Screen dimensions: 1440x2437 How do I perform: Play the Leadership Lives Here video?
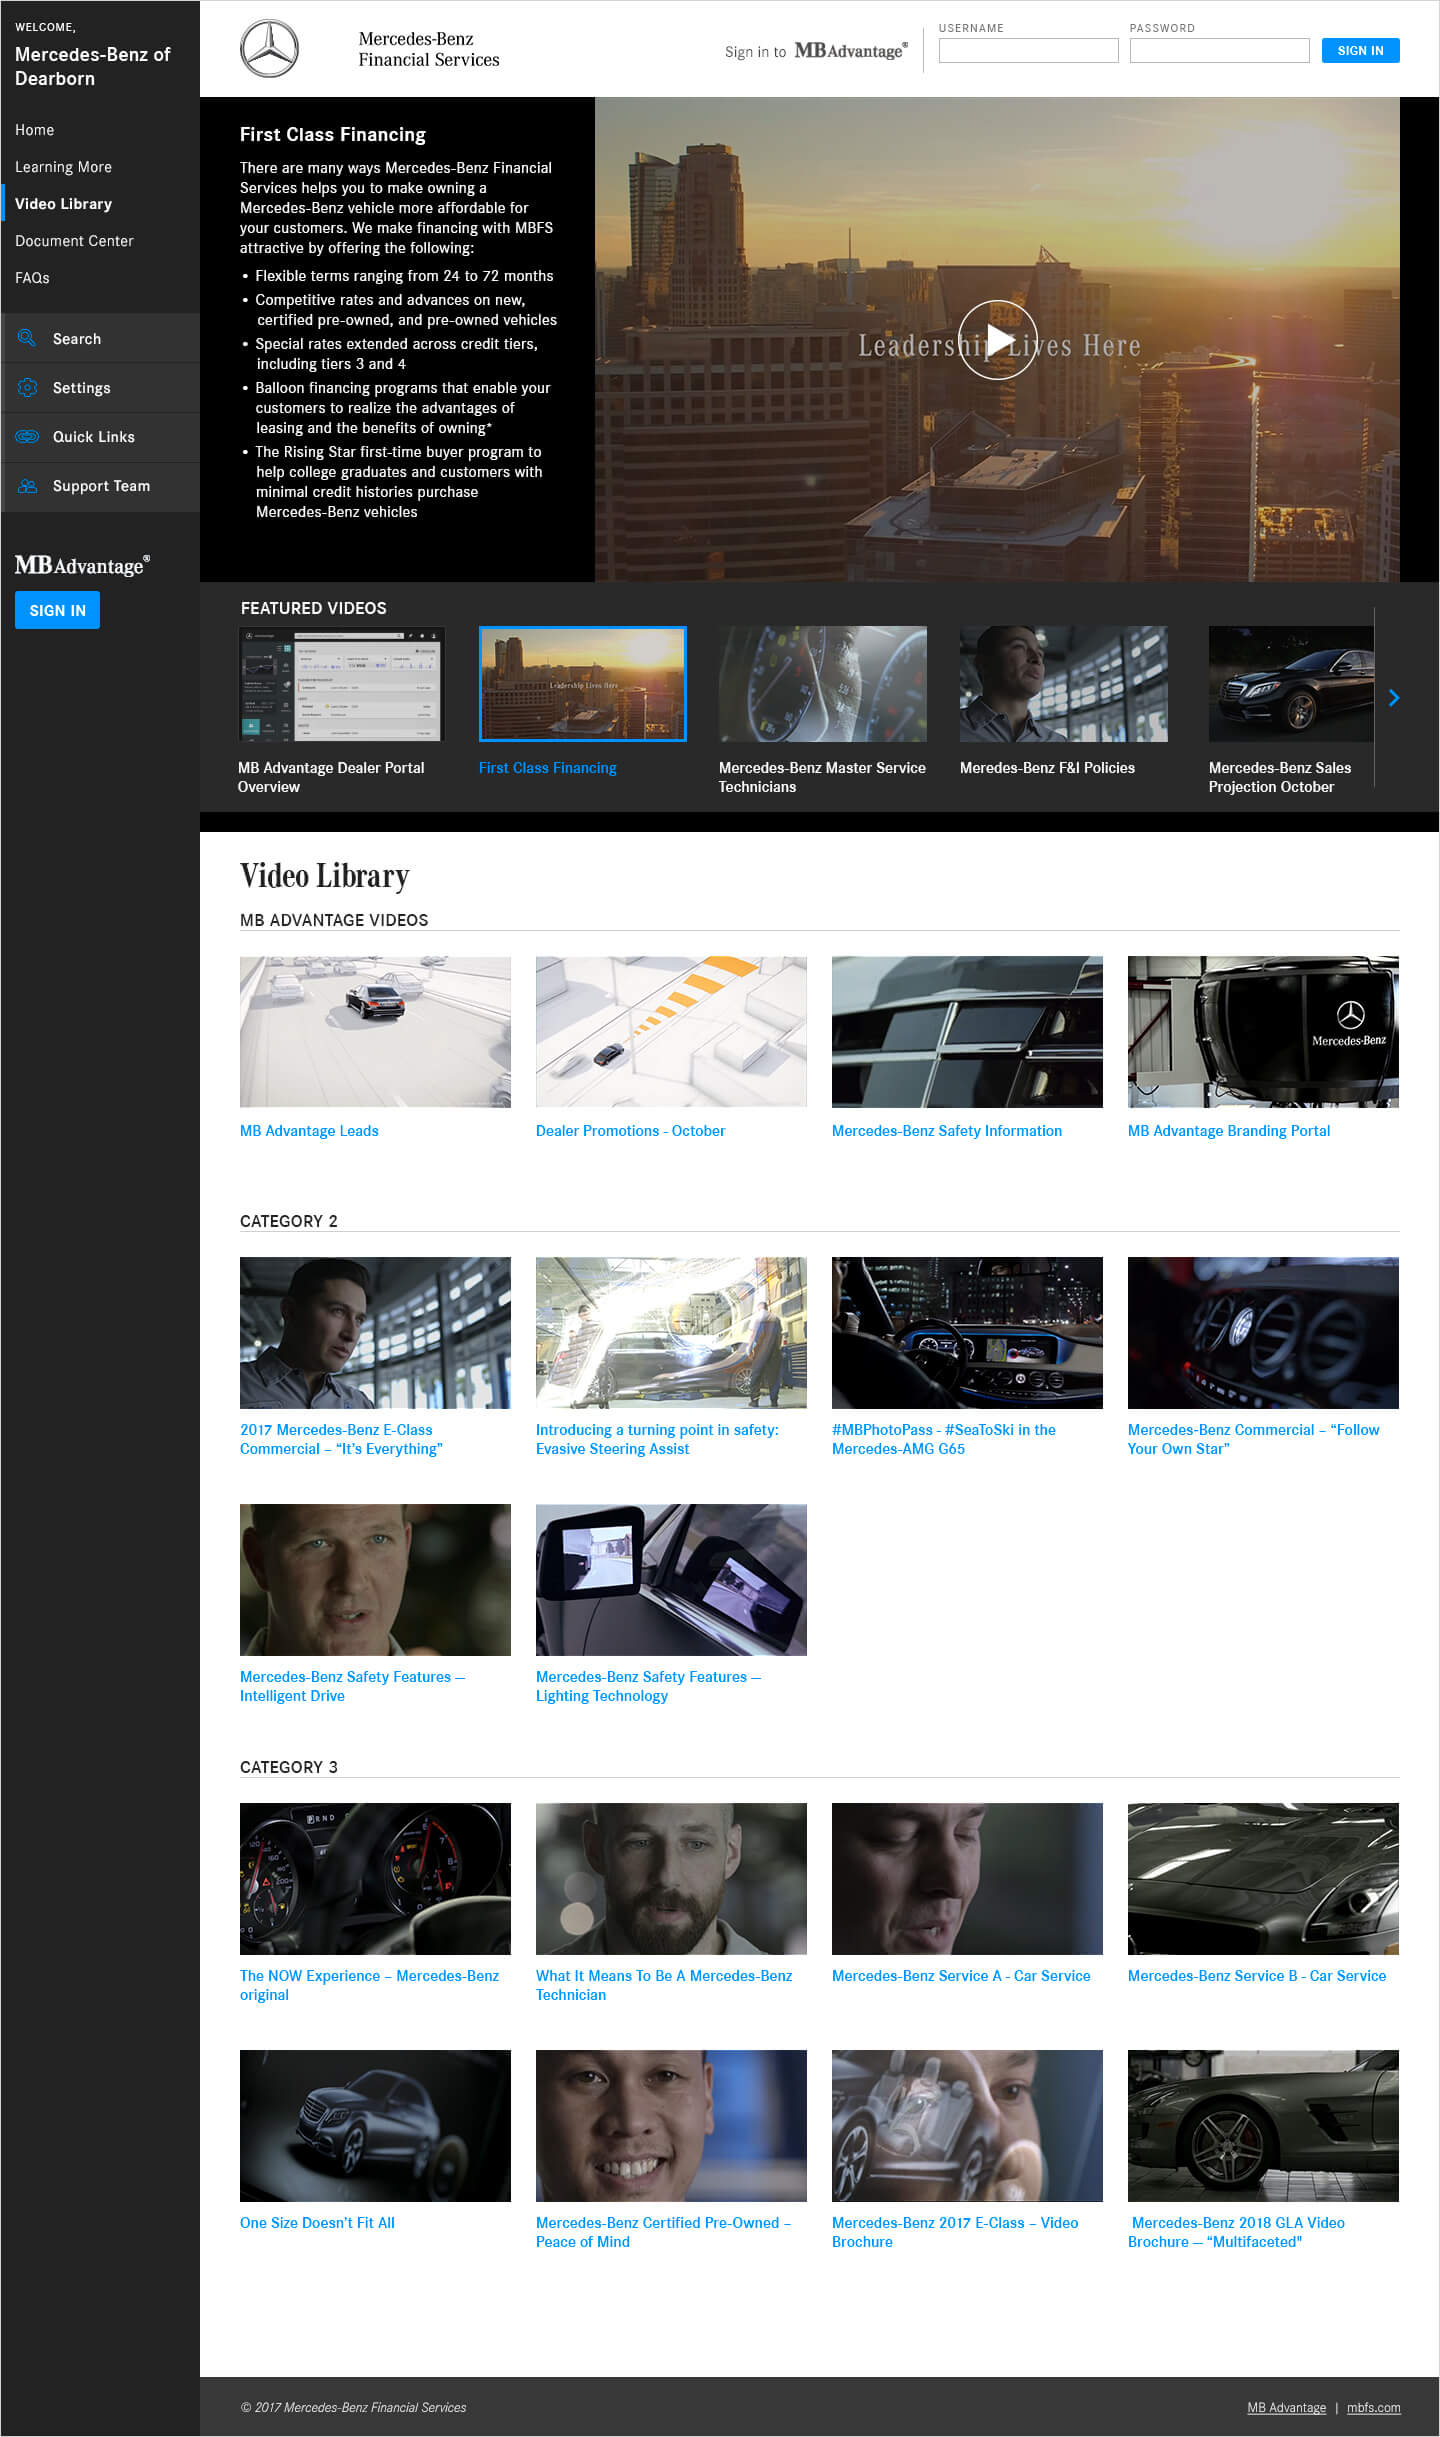click(997, 340)
